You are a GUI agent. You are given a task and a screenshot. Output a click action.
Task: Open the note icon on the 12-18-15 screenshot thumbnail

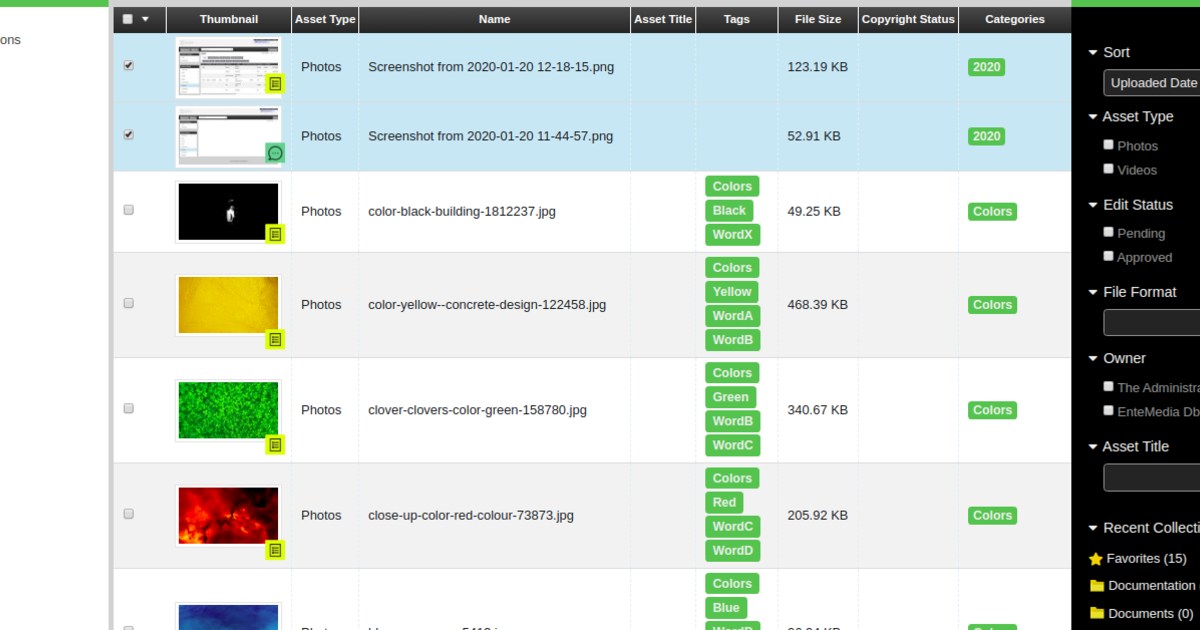pyautogui.click(x=276, y=84)
